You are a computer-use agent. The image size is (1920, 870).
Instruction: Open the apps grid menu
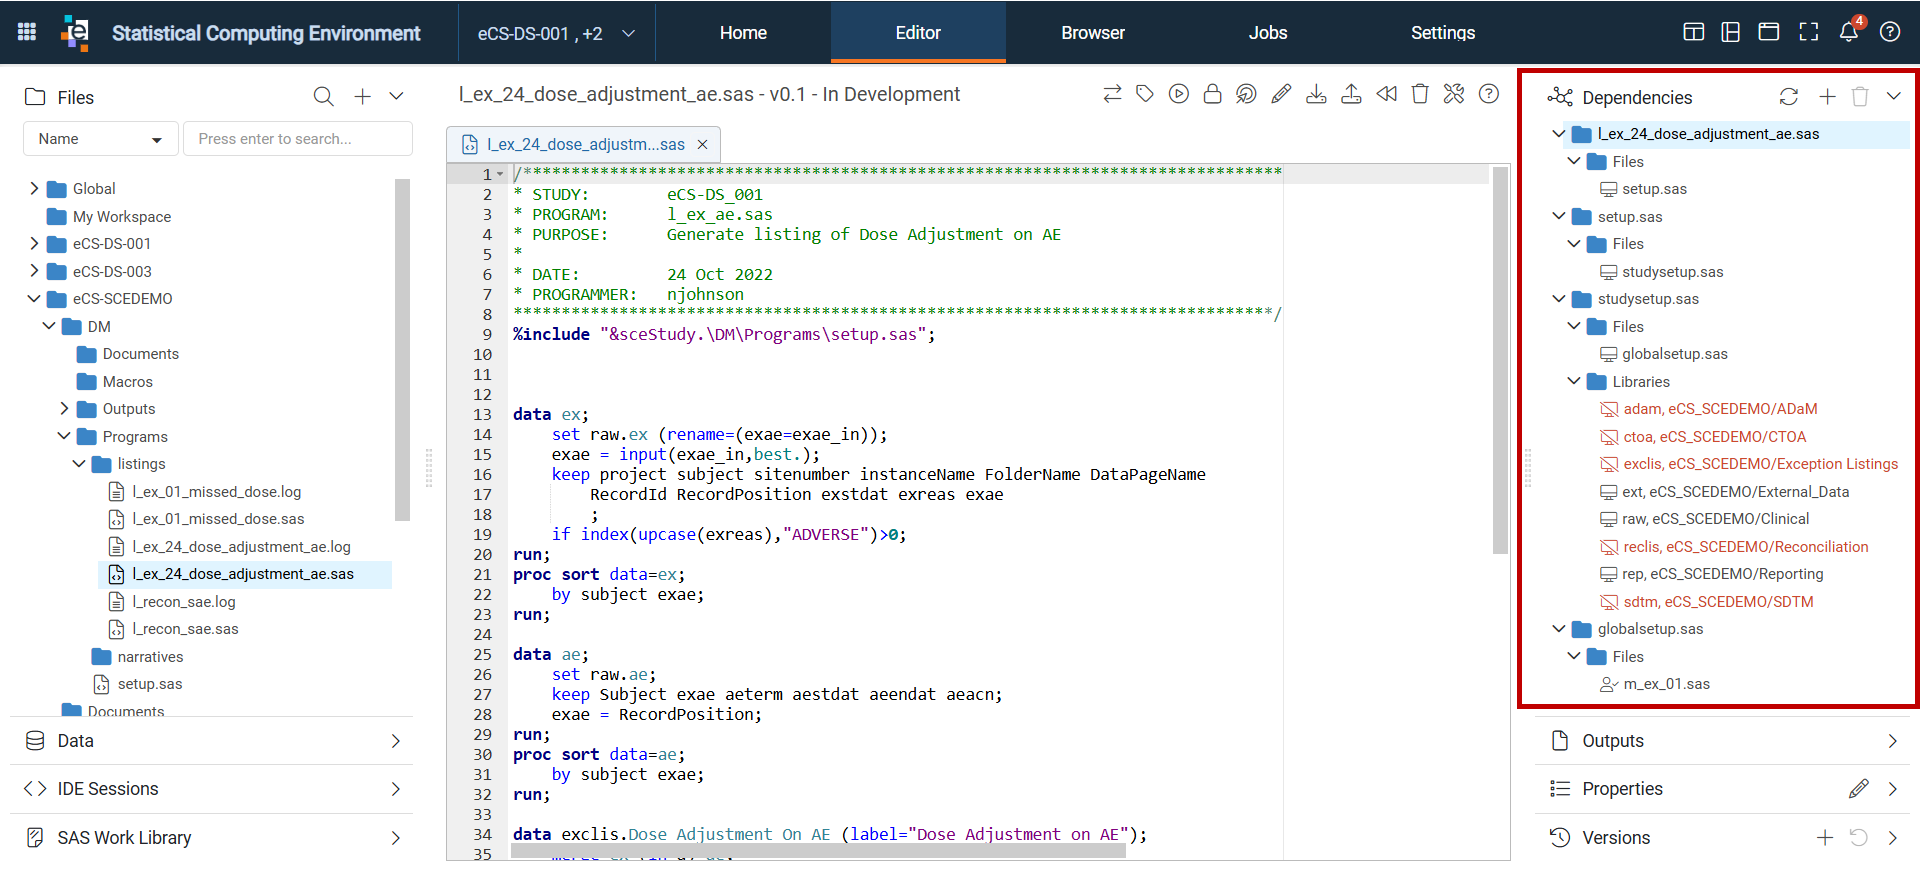(27, 32)
